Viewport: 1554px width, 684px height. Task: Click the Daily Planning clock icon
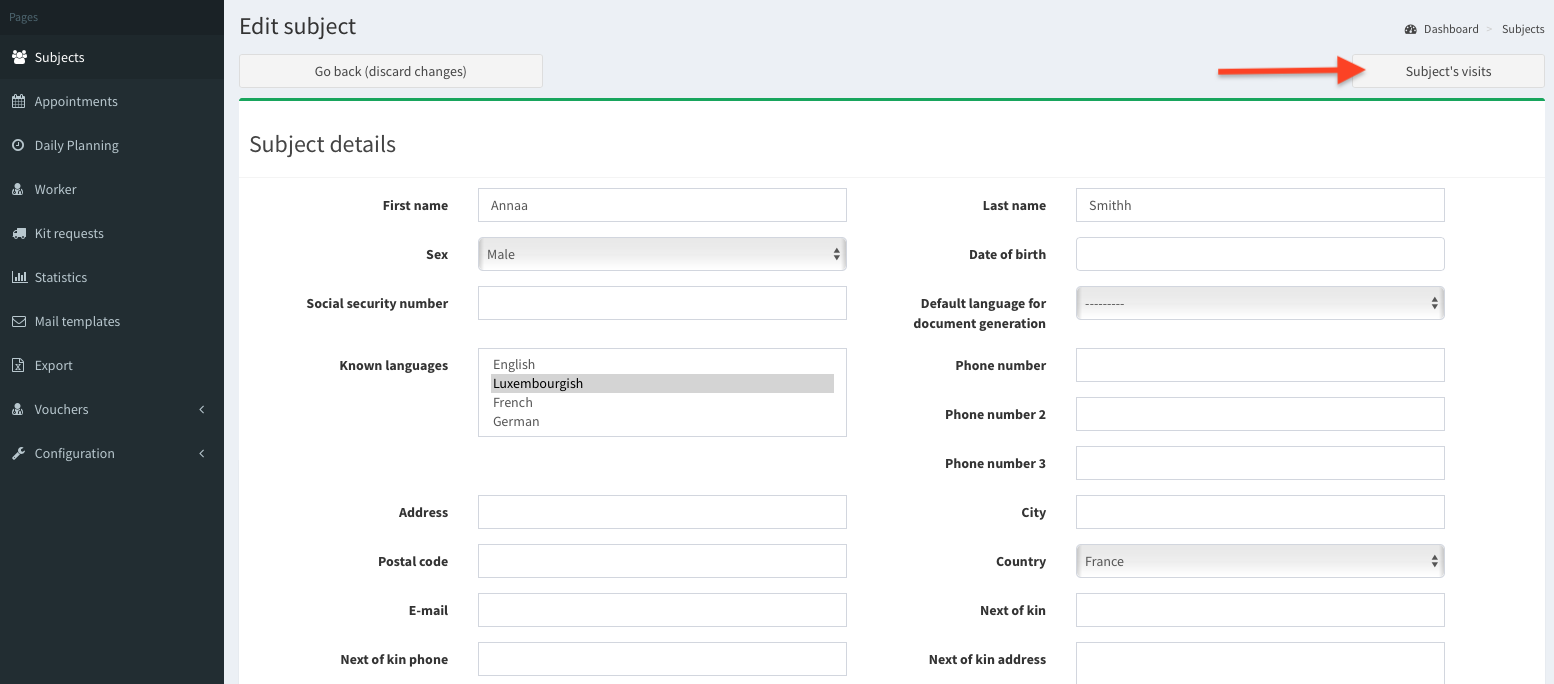point(18,145)
